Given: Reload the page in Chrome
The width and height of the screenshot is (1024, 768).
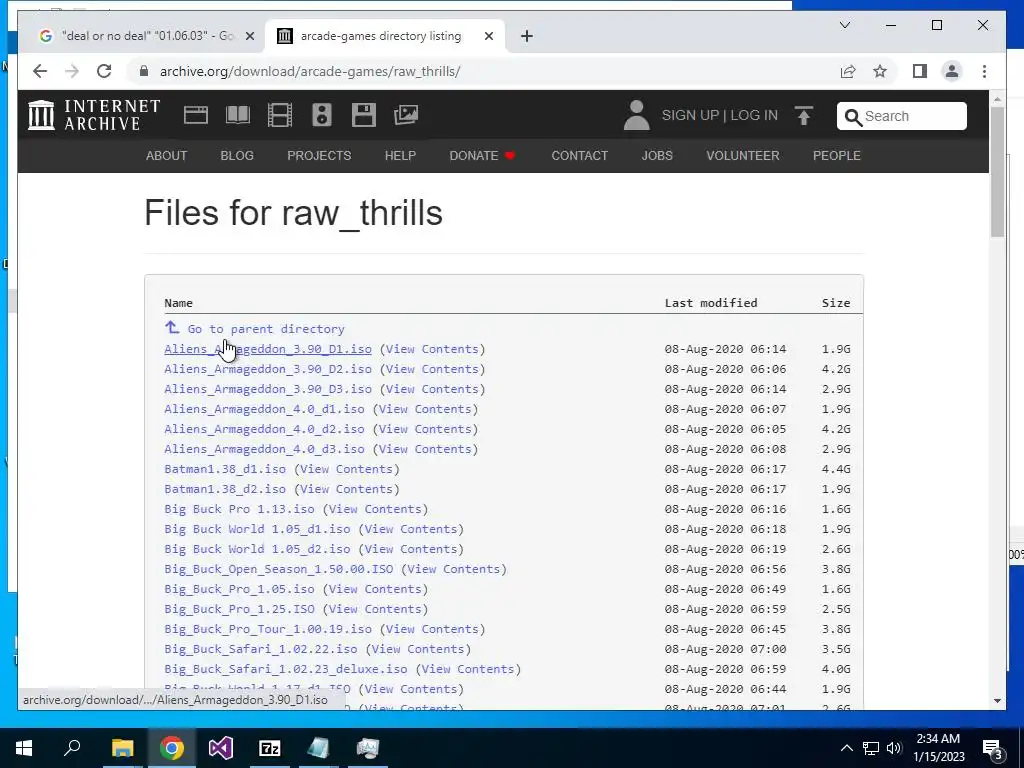Looking at the screenshot, I should pos(104,71).
